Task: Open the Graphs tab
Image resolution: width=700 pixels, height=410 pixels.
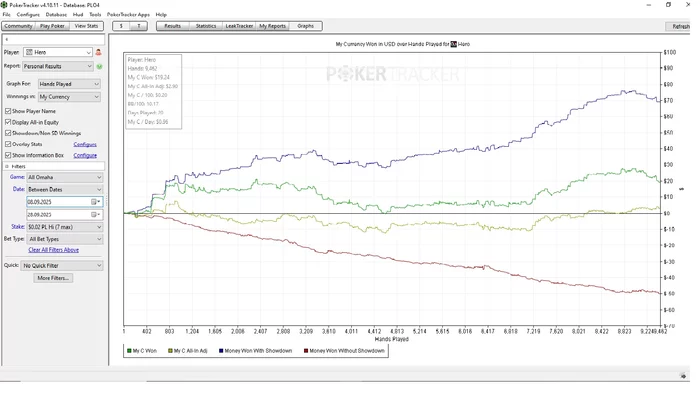Action: [305, 26]
